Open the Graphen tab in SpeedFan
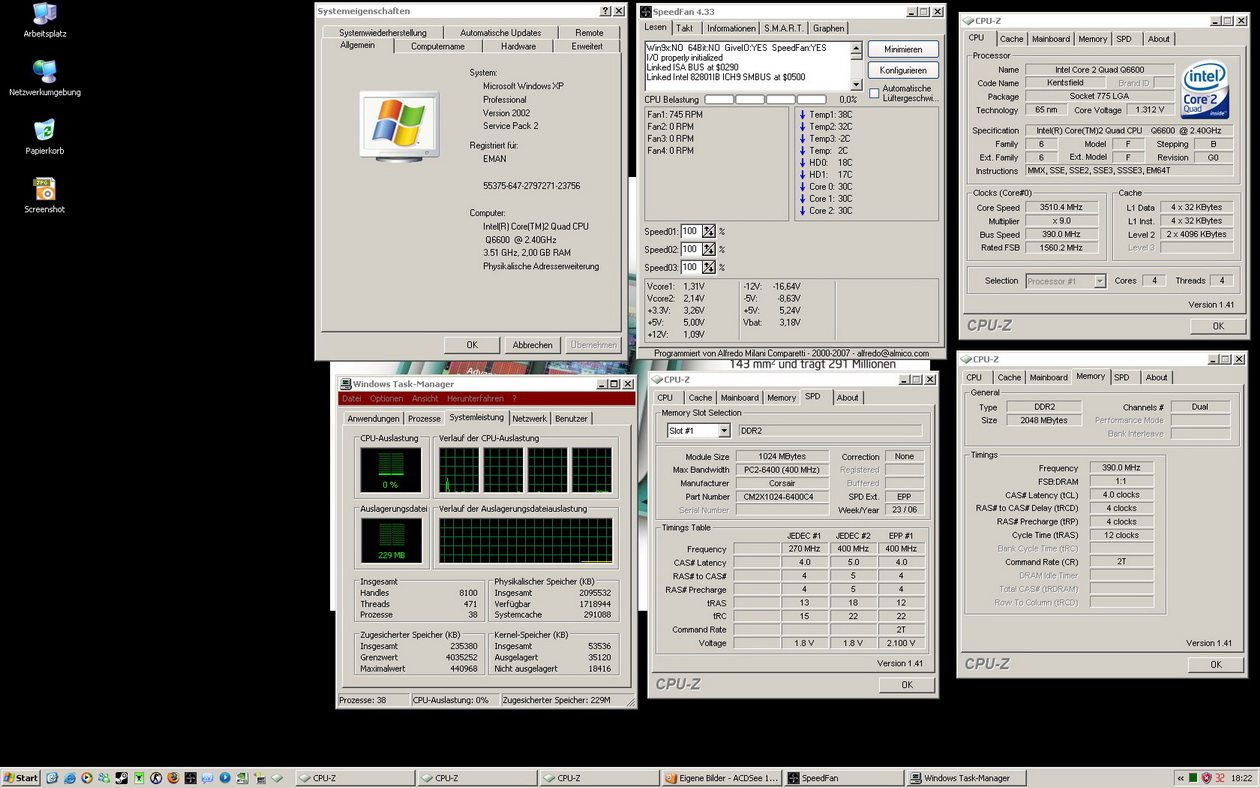 click(x=829, y=28)
